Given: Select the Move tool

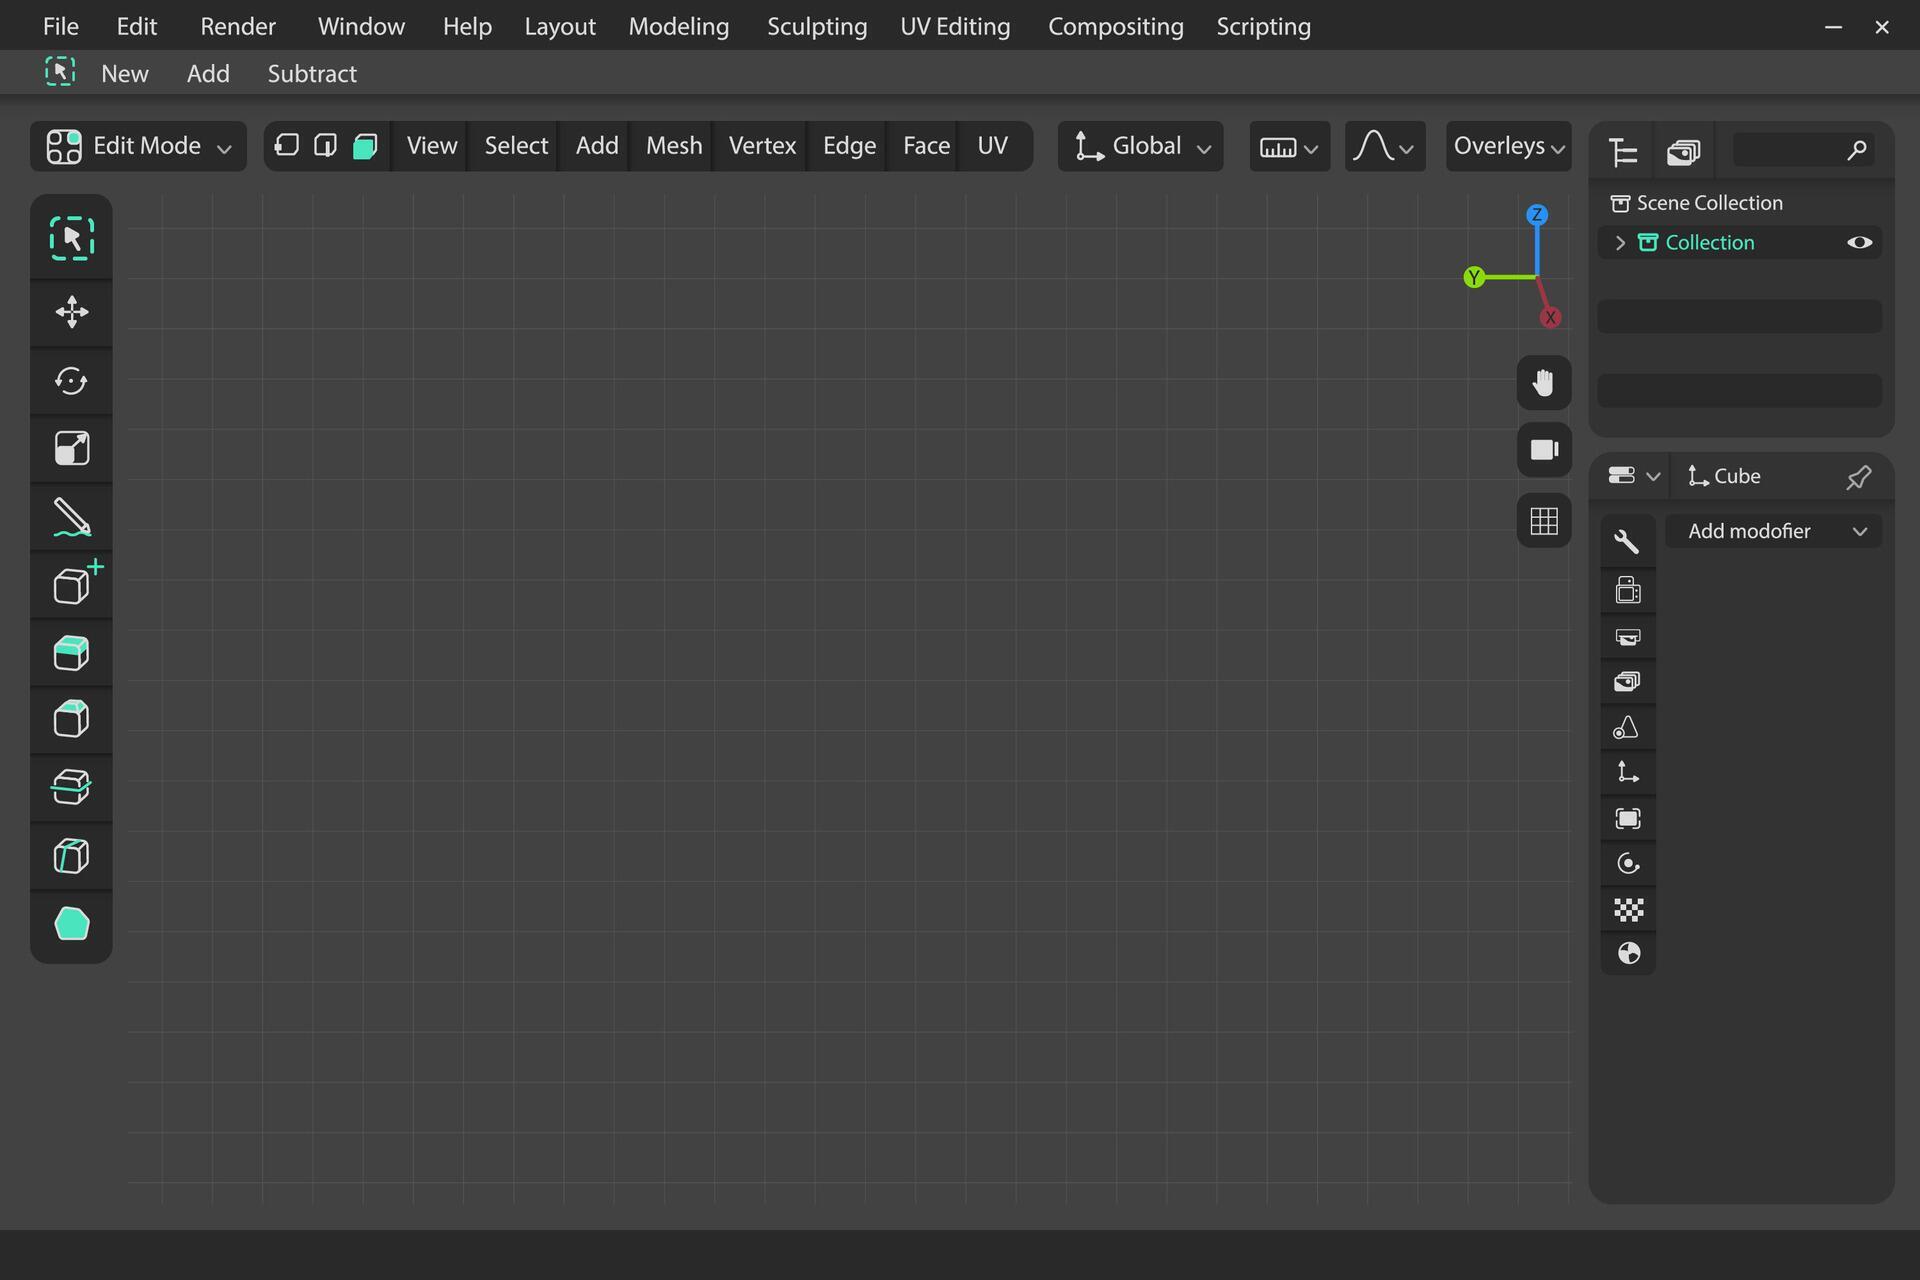Looking at the screenshot, I should point(71,313).
